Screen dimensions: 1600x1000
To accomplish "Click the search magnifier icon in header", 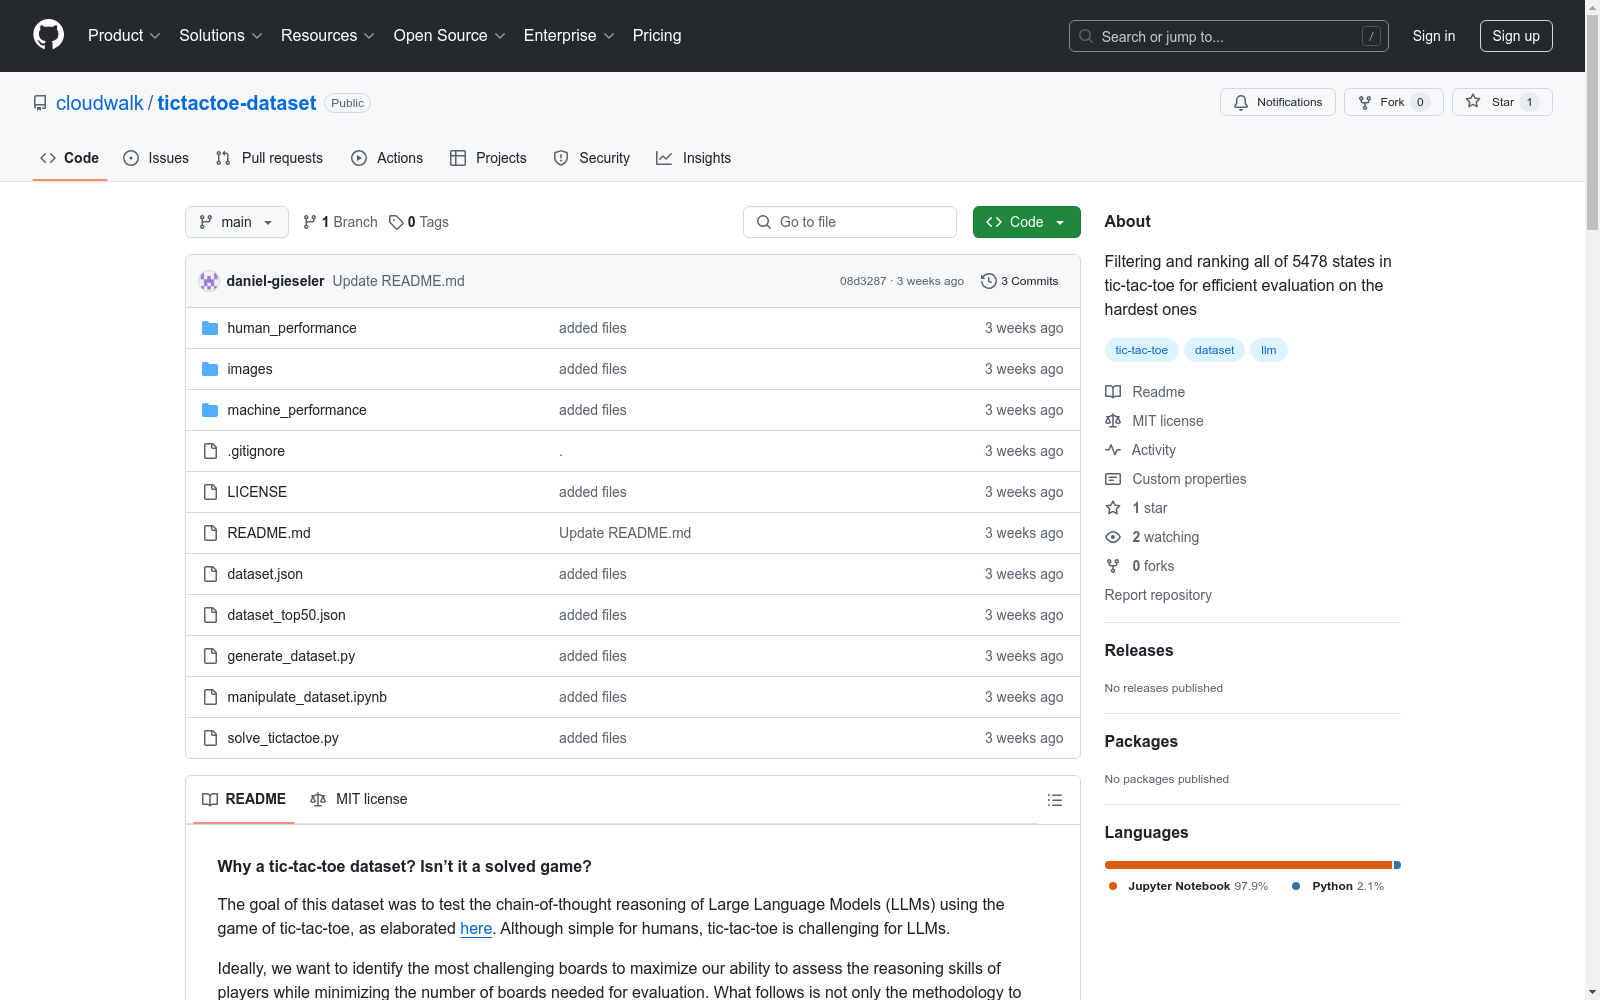I will point(1086,36).
